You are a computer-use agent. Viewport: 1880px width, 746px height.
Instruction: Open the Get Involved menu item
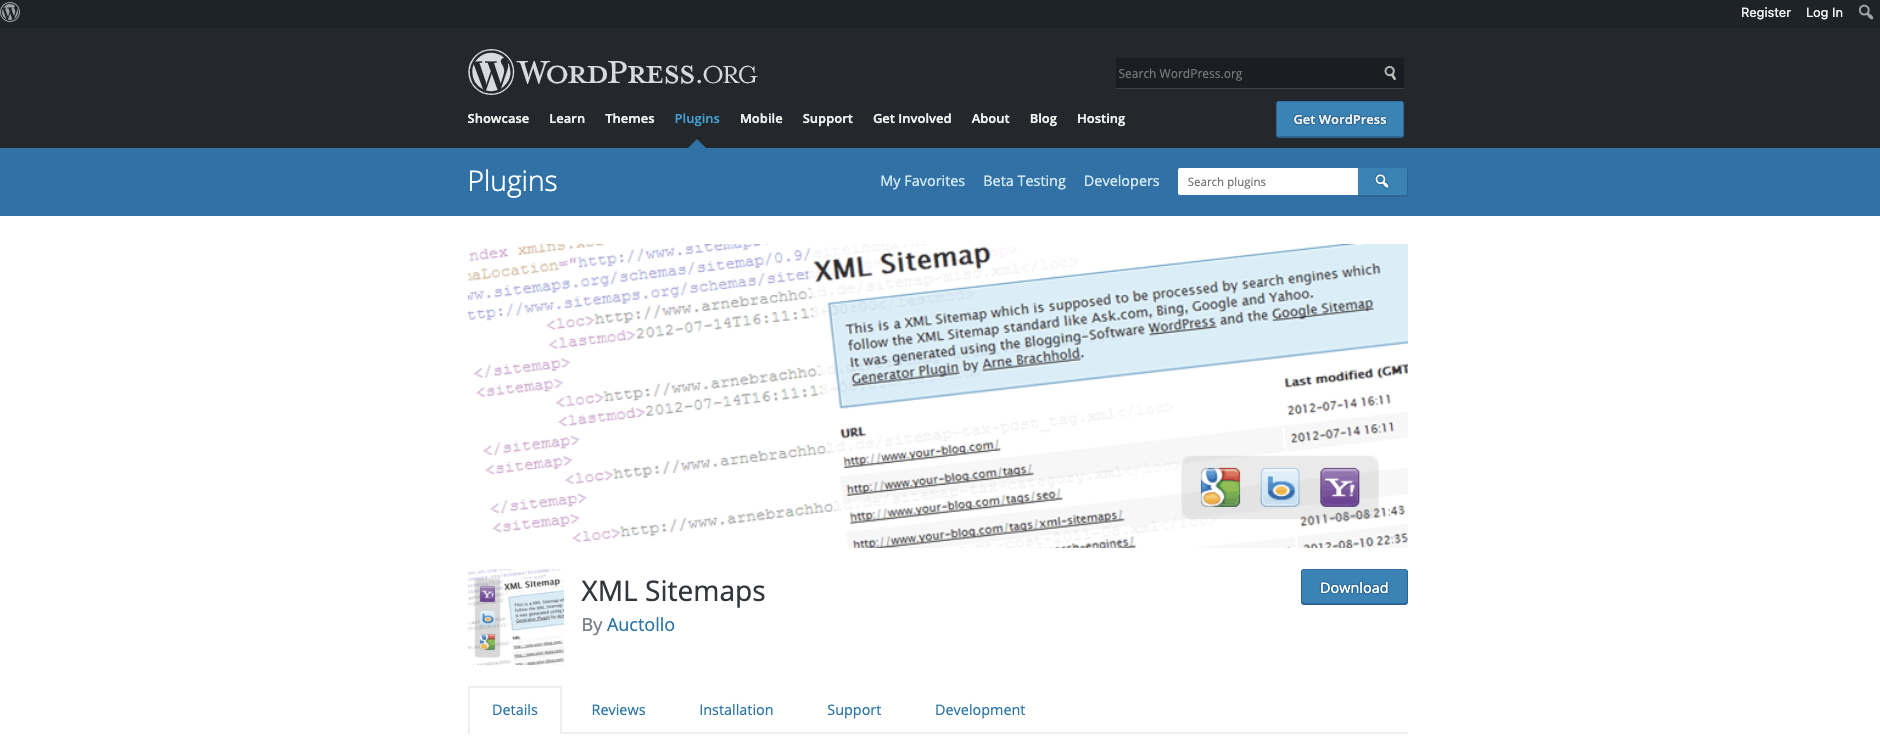[912, 118]
